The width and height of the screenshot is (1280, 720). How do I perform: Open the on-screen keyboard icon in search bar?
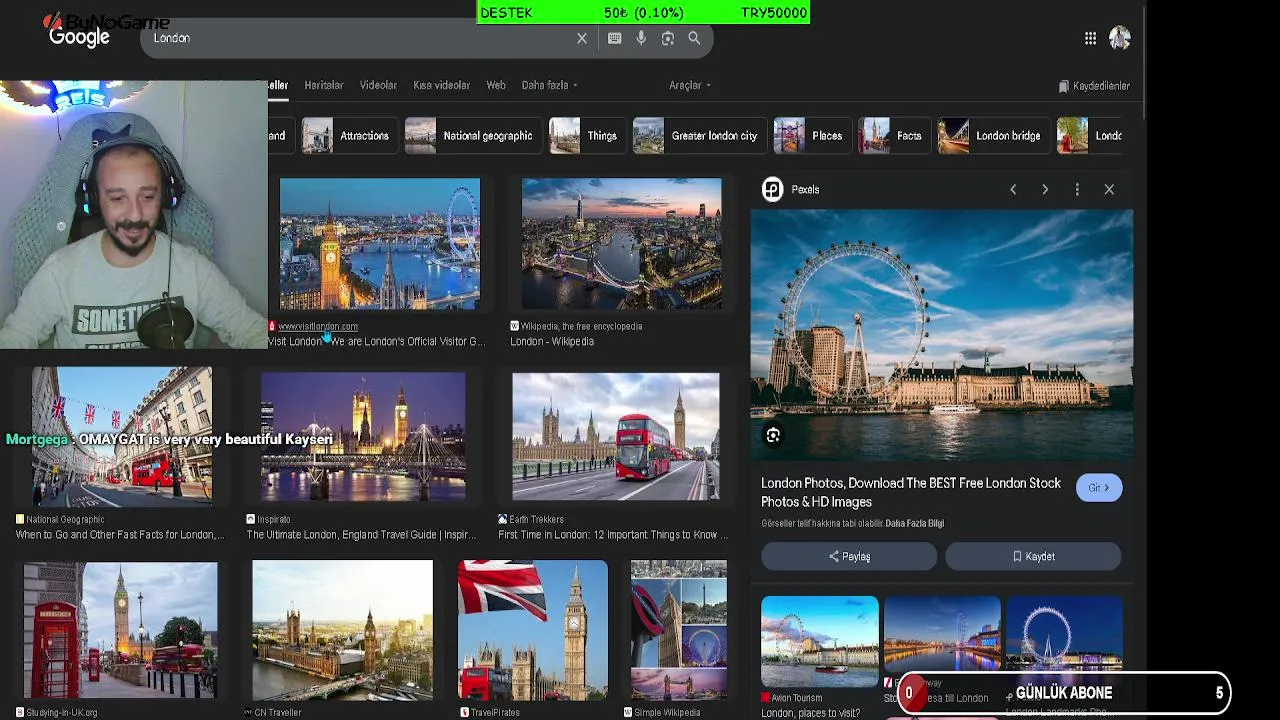point(615,38)
